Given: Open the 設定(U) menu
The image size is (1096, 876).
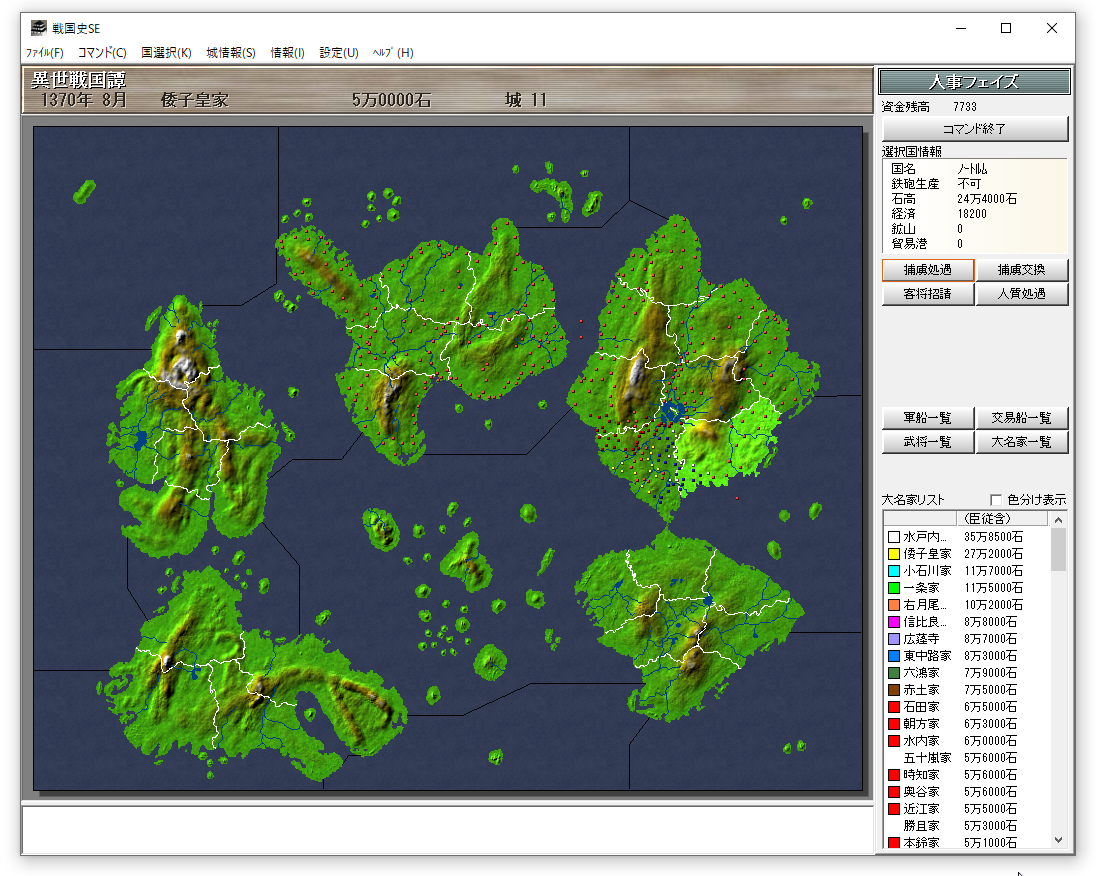Looking at the screenshot, I should point(339,53).
